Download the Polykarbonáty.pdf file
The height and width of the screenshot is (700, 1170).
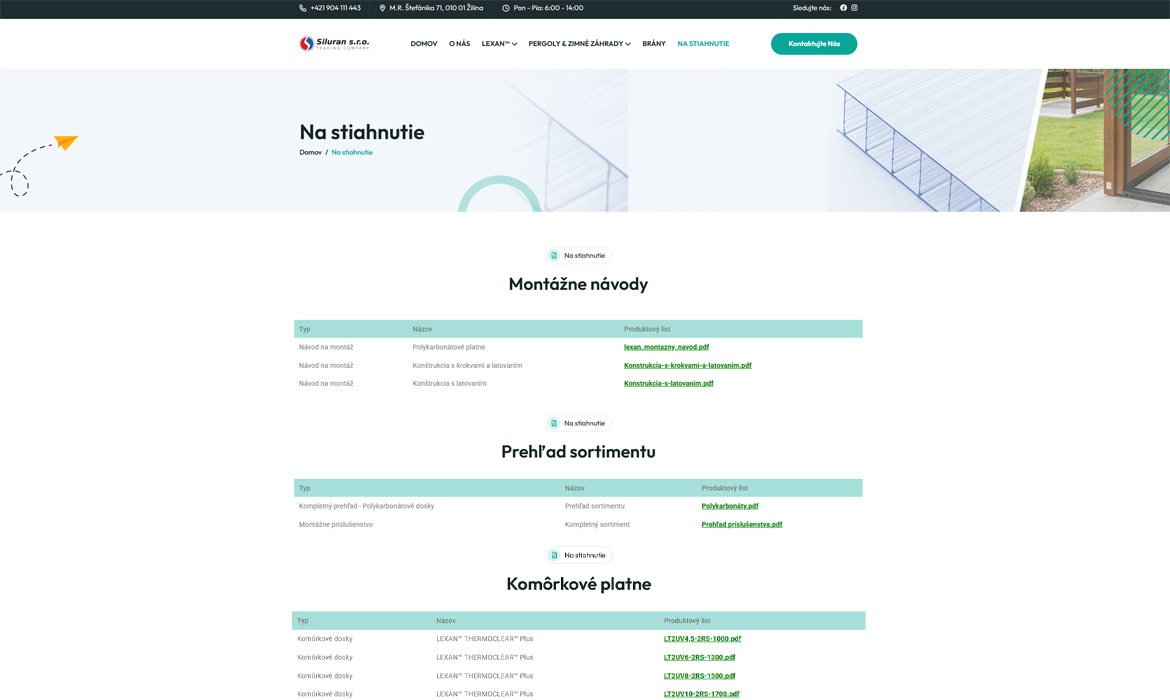[x=729, y=506]
